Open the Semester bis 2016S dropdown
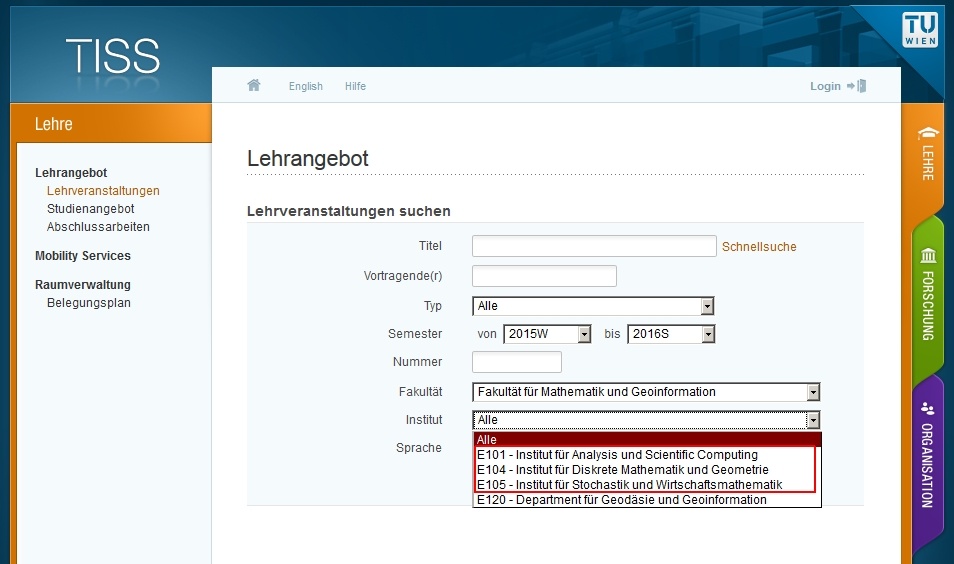954x564 pixels. [670, 333]
